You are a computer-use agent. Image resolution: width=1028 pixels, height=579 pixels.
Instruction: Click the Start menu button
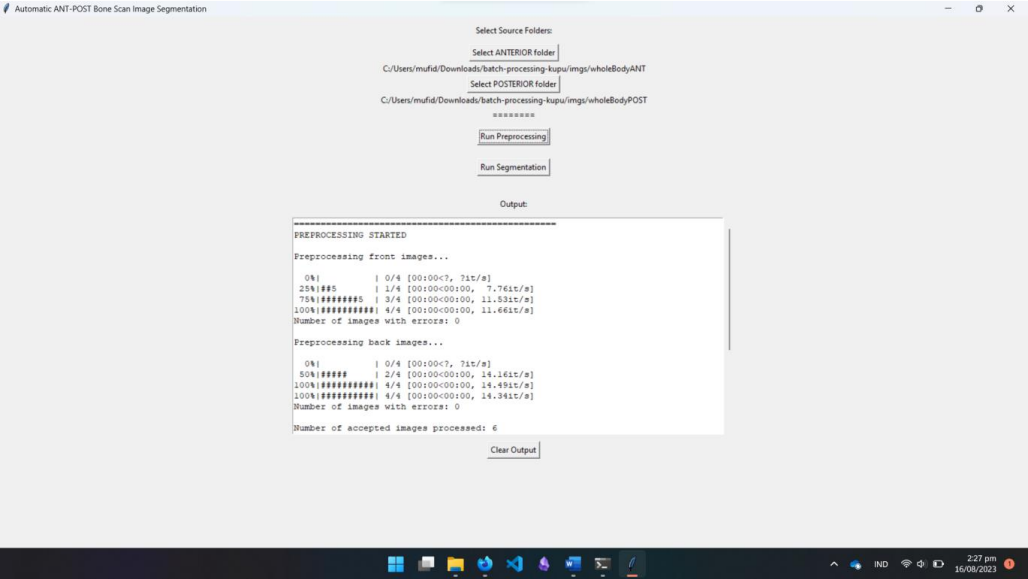coord(396,564)
